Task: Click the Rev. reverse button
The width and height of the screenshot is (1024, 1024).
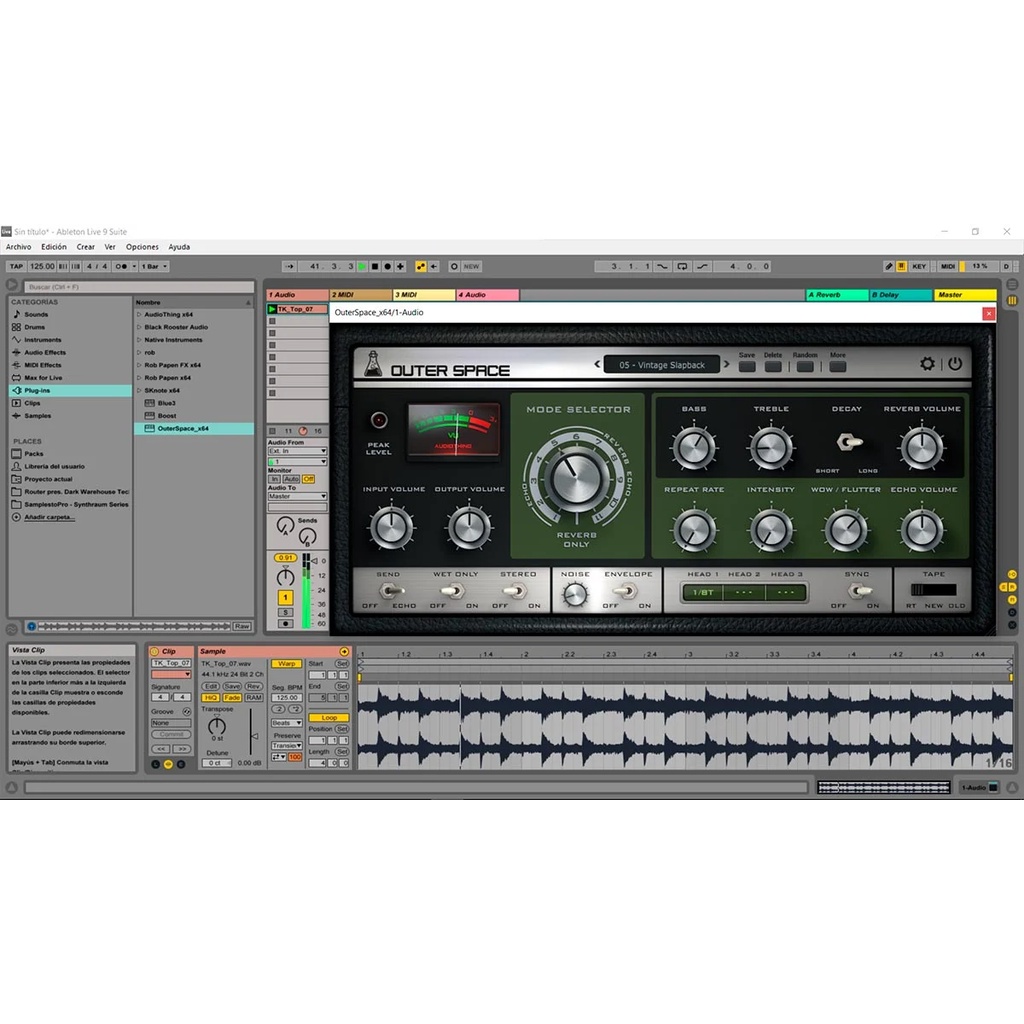Action: [x=253, y=686]
